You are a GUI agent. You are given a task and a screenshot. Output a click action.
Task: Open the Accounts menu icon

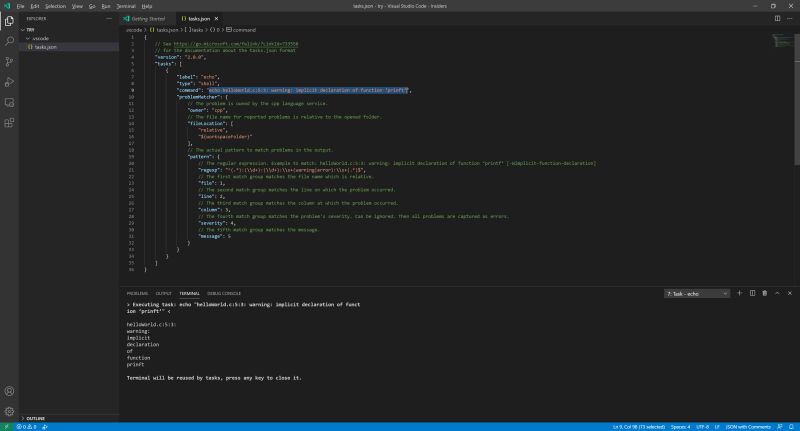[x=9, y=391]
